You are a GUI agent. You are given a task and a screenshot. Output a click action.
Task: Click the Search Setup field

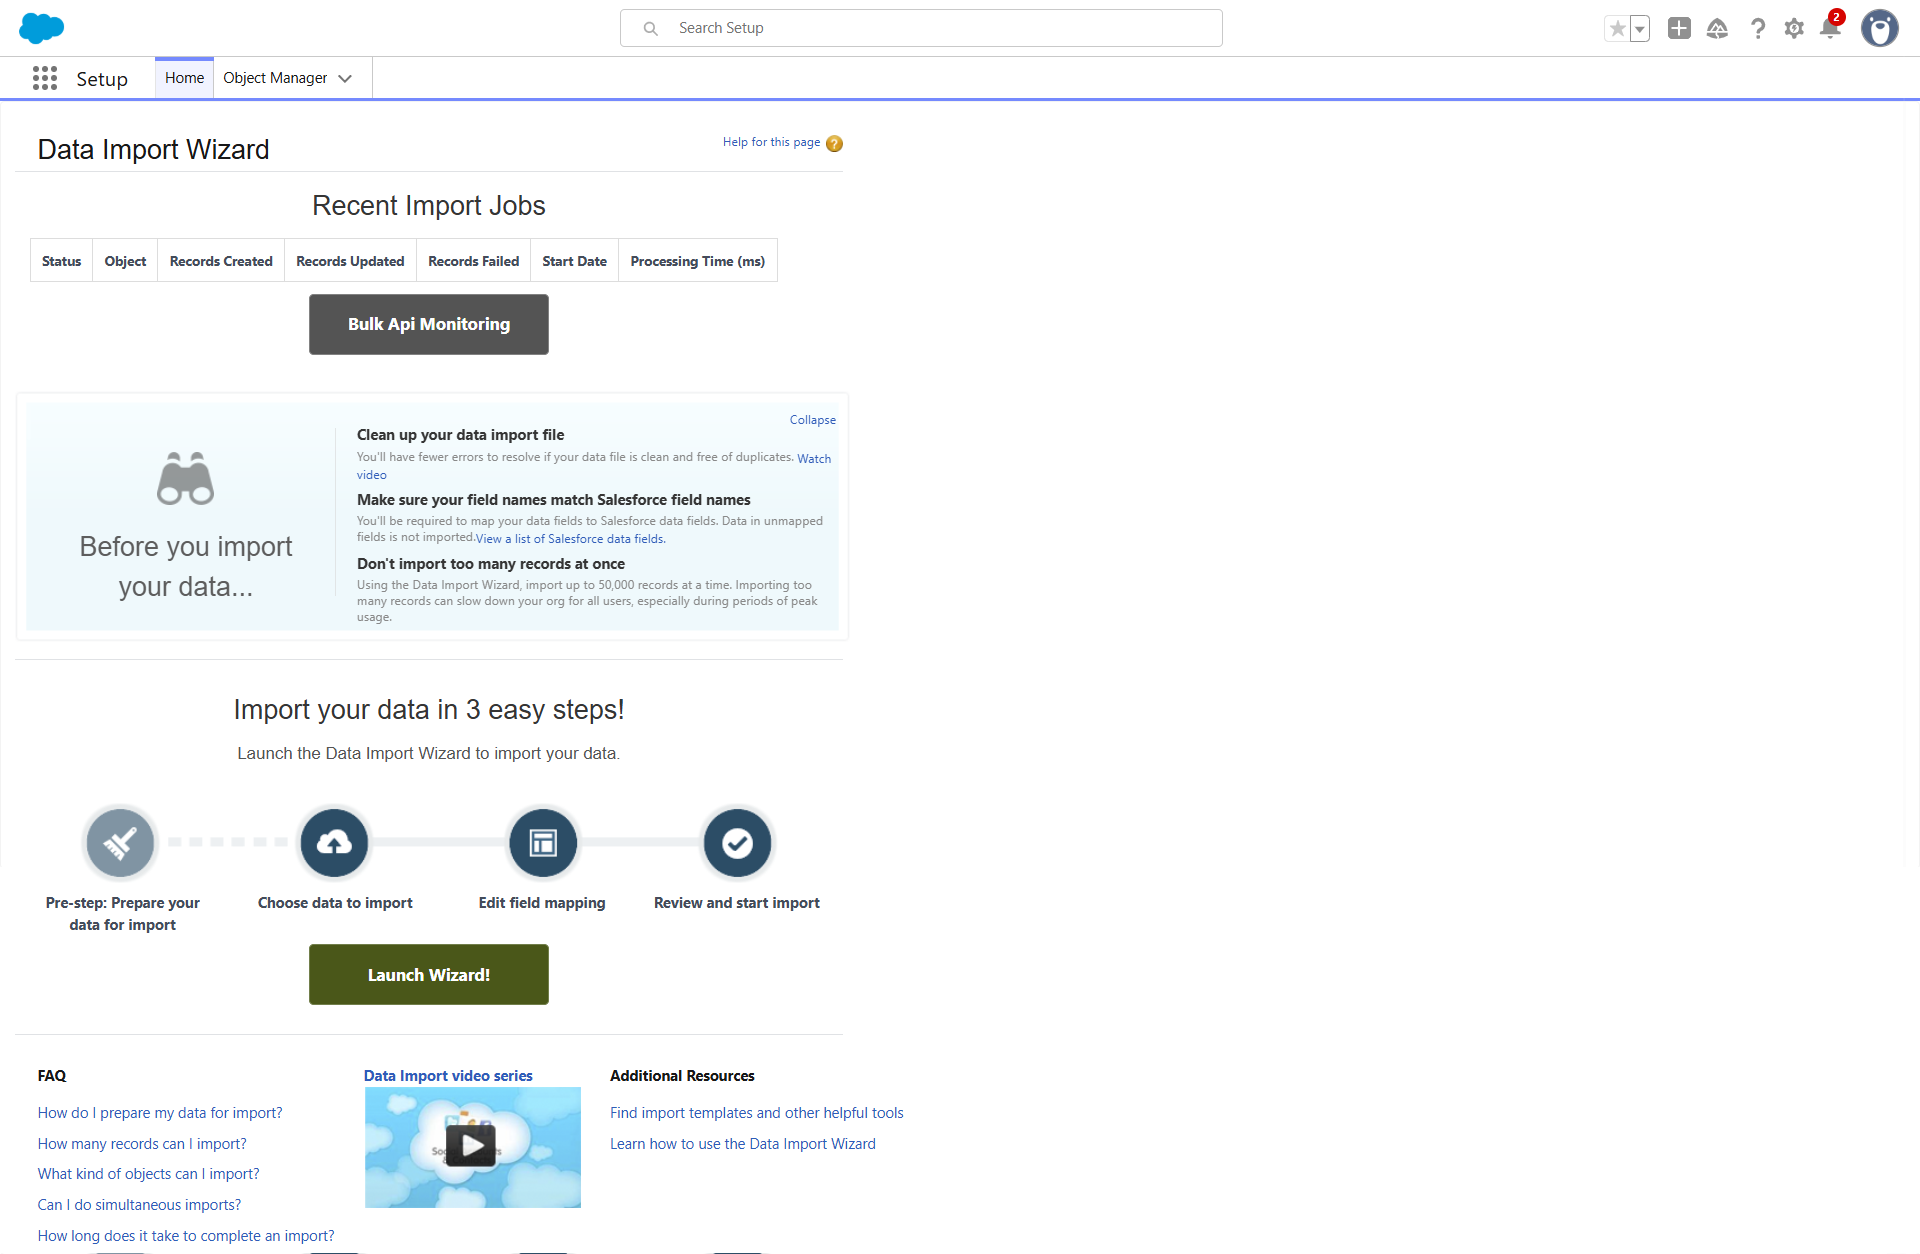tap(921, 28)
